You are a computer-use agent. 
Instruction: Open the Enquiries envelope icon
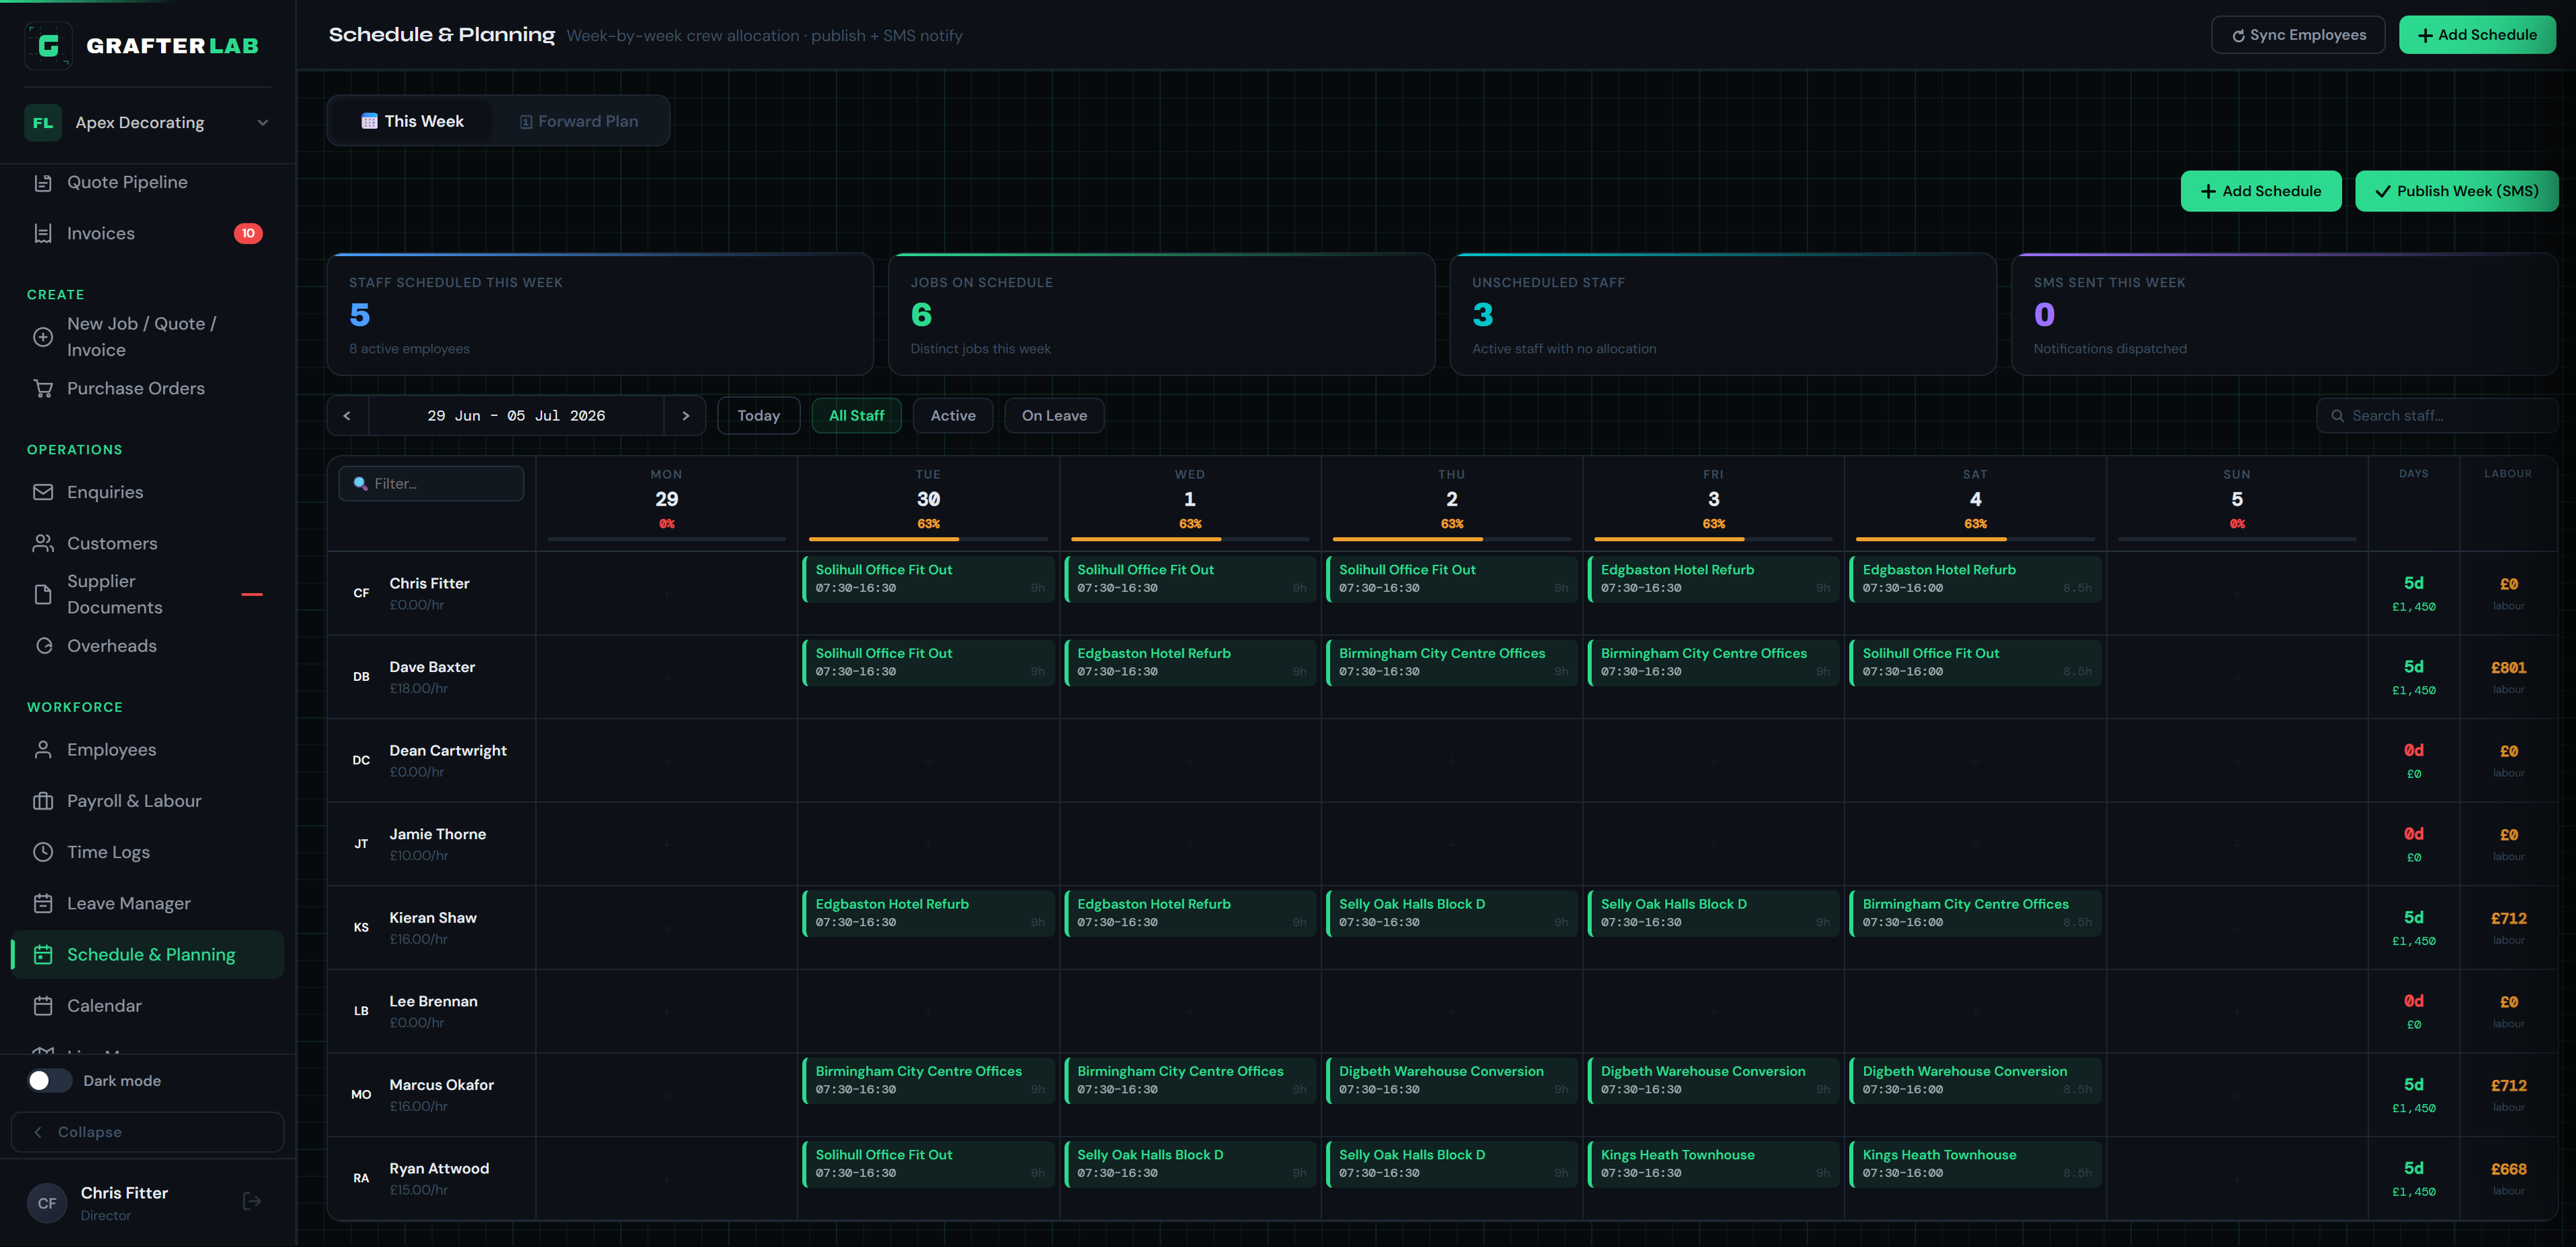(x=43, y=493)
